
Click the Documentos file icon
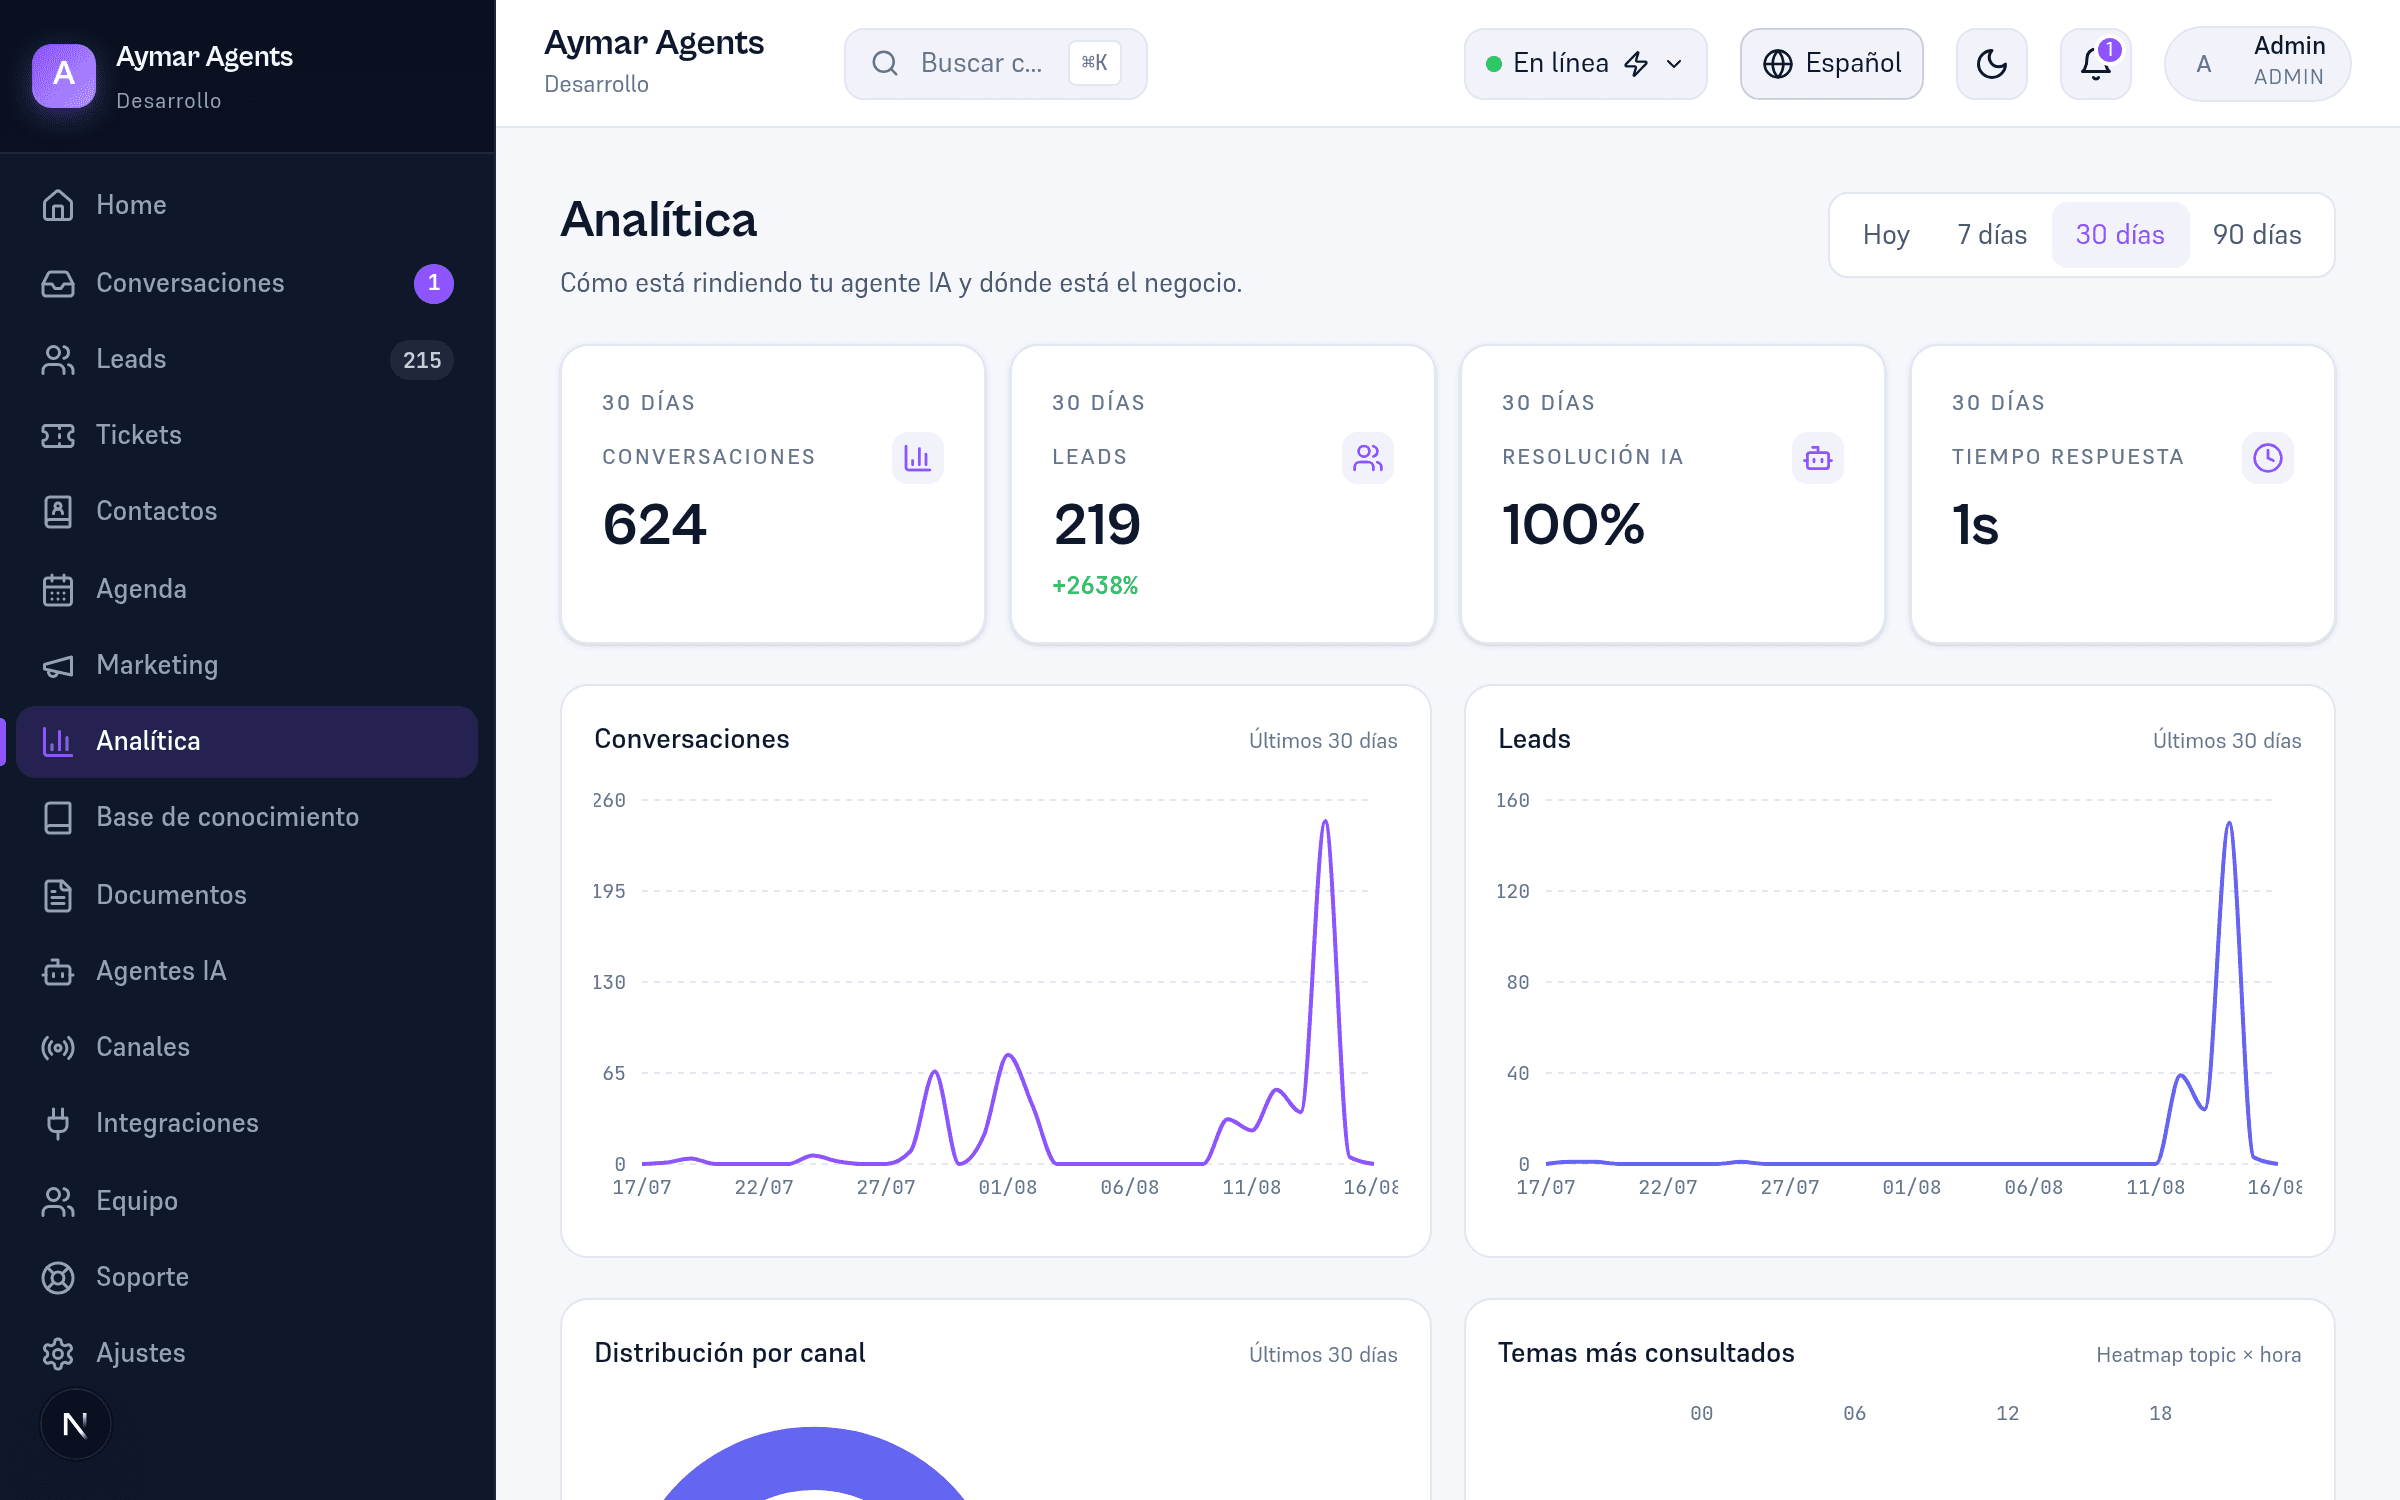[58, 895]
